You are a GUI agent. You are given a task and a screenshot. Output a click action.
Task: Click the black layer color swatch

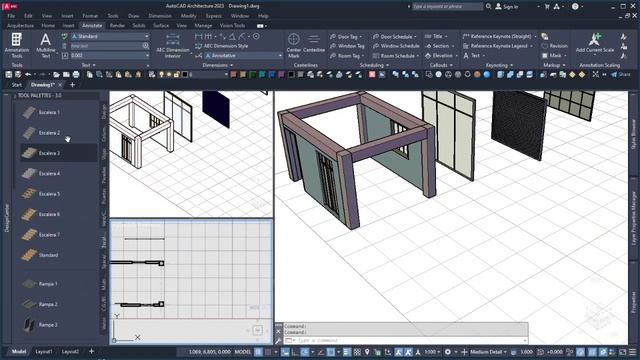184,74
